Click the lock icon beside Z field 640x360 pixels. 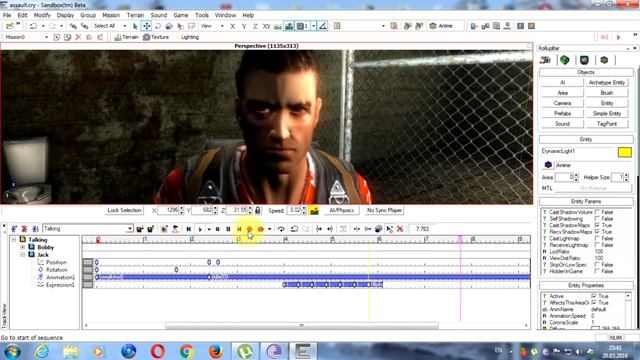point(258,211)
